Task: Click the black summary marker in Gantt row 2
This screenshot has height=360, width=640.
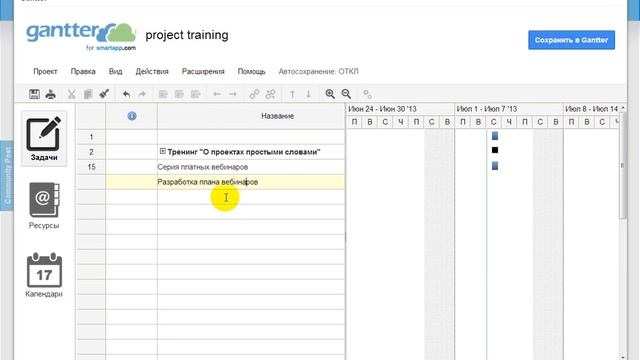Action: click(x=495, y=150)
